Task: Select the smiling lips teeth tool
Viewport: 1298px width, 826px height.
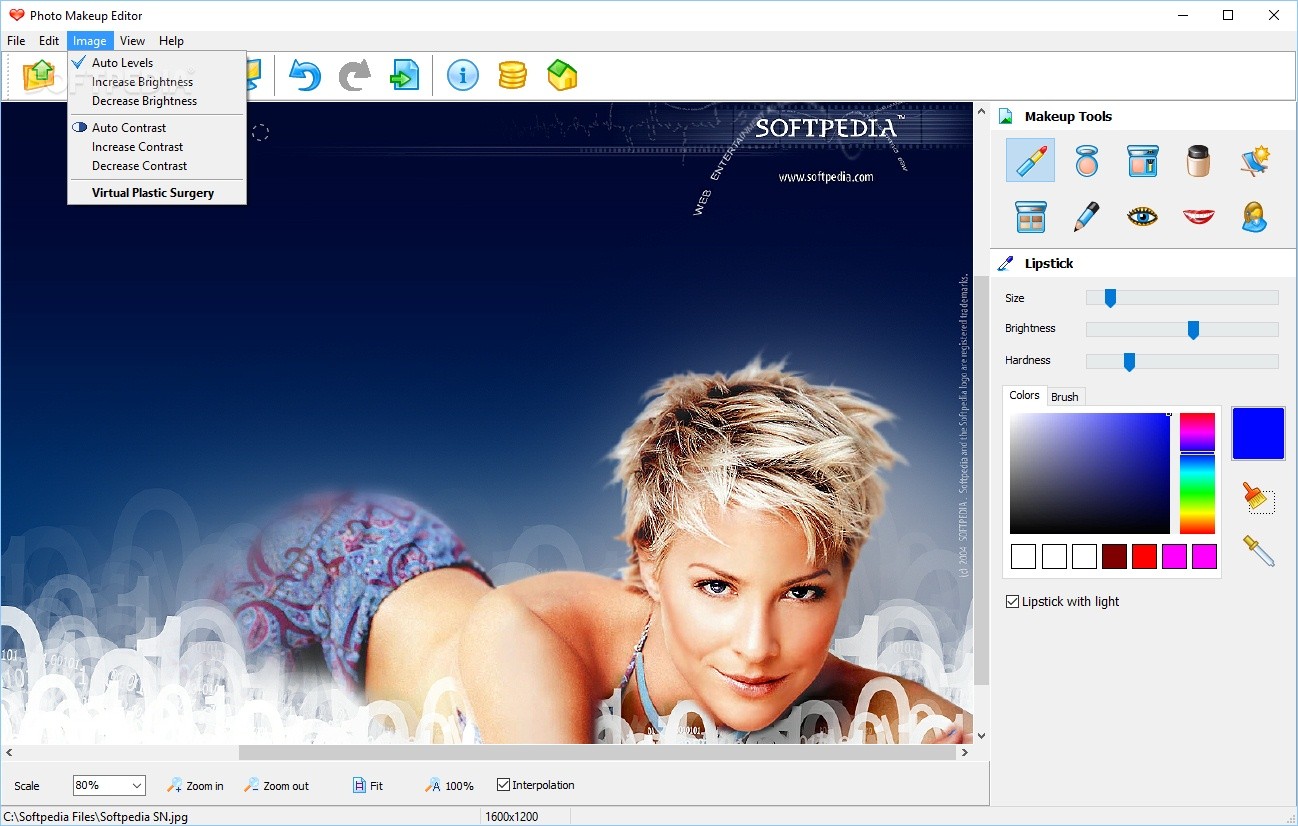Action: click(1198, 216)
